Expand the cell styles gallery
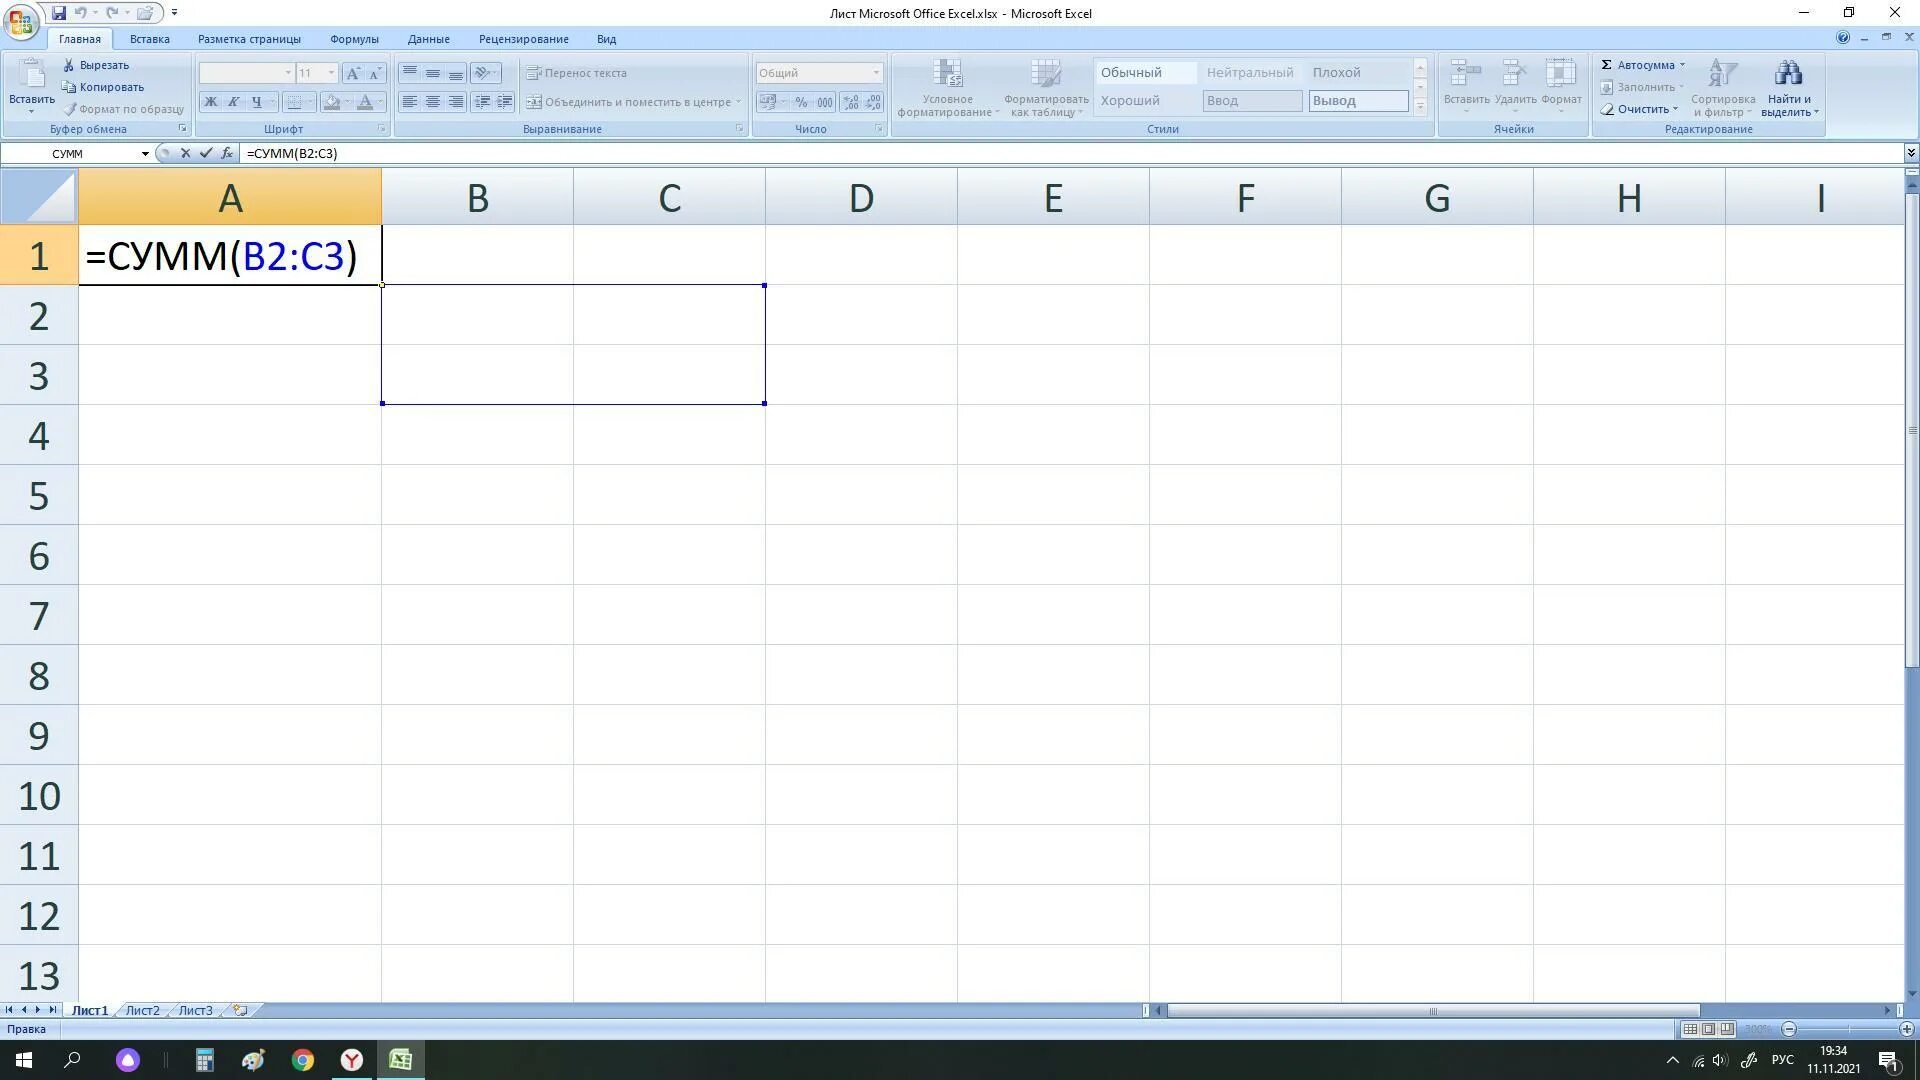1920x1080 pixels. [1420, 106]
